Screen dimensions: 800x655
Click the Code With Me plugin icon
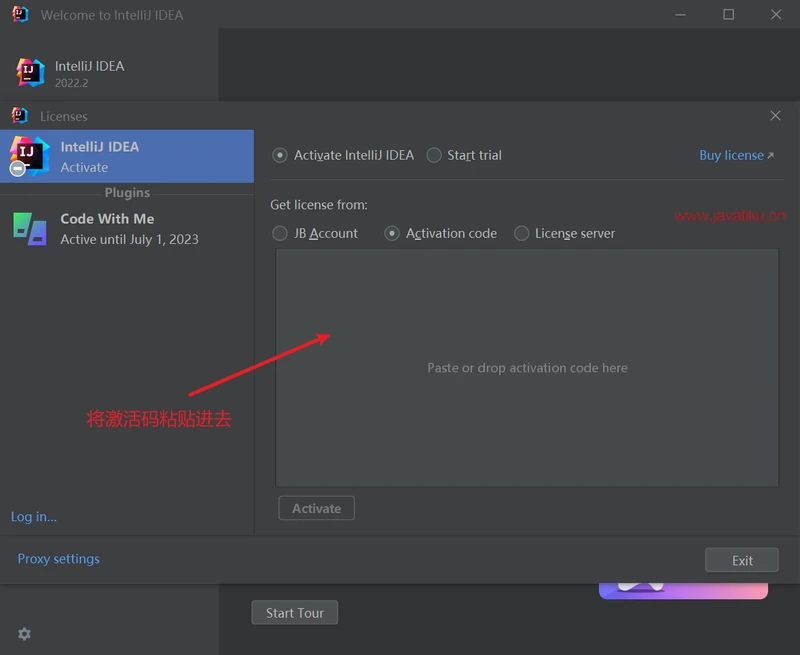coord(29,229)
